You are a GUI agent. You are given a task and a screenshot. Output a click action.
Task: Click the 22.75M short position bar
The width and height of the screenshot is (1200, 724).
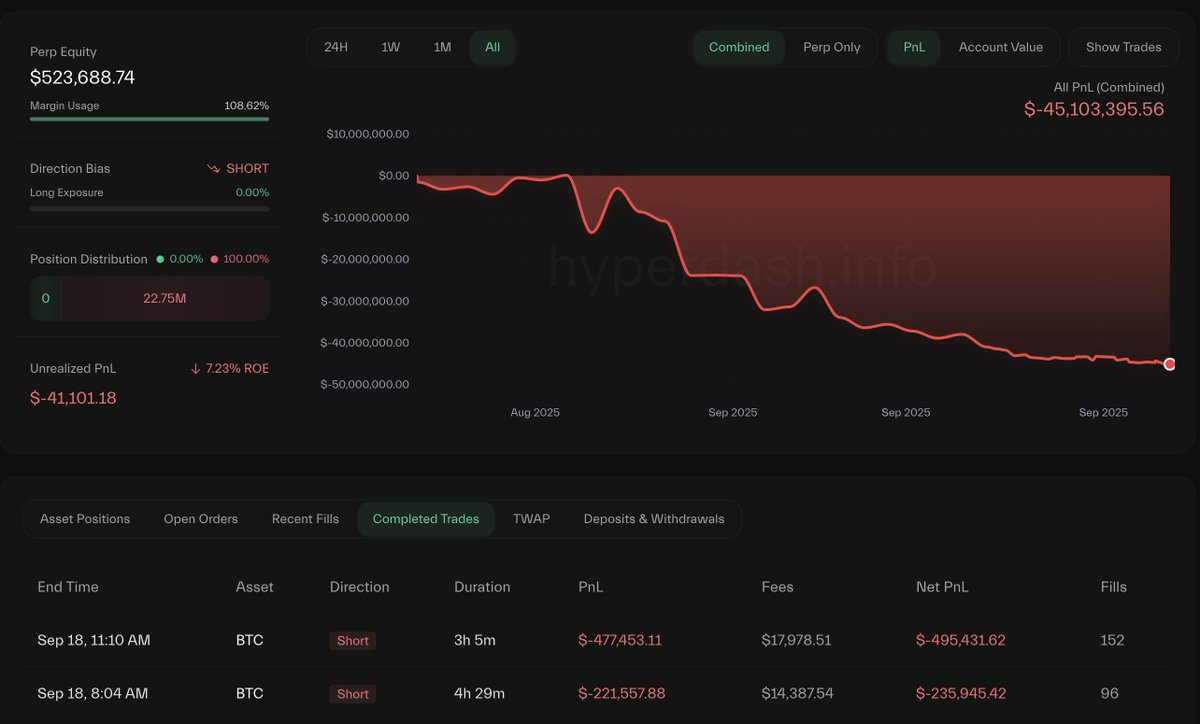[x=165, y=298]
